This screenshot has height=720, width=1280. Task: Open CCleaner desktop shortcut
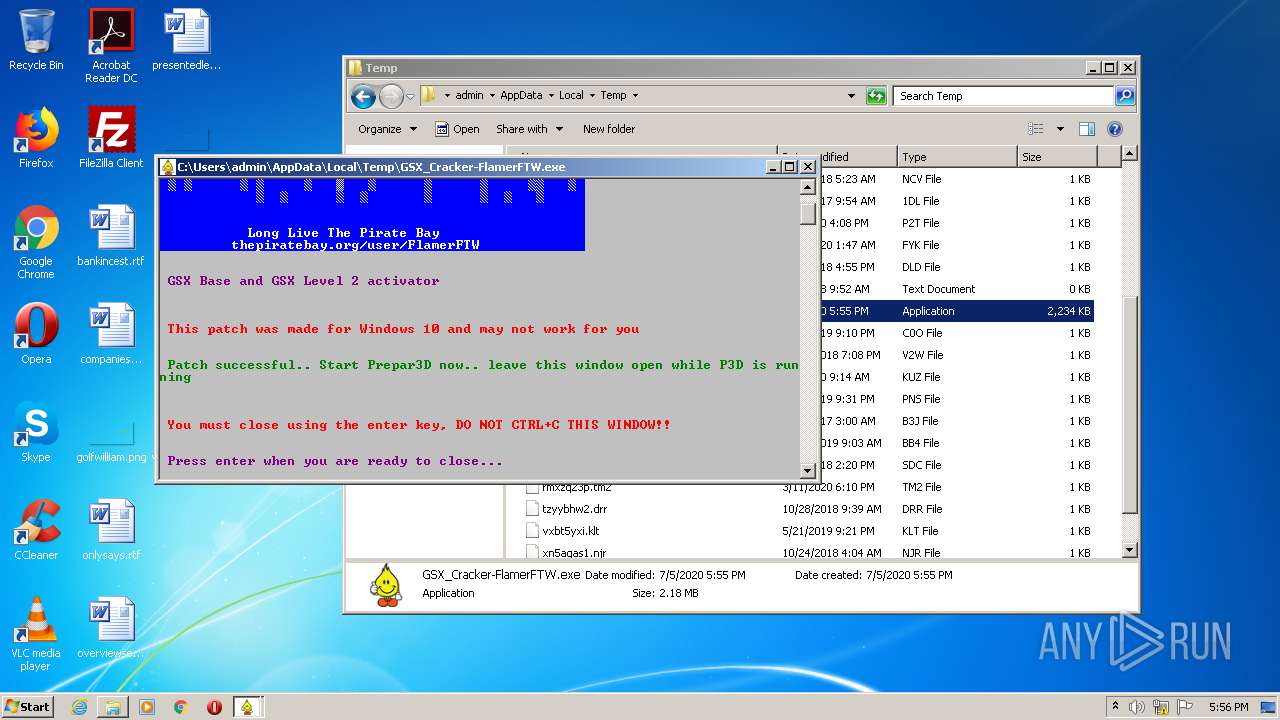coord(36,531)
